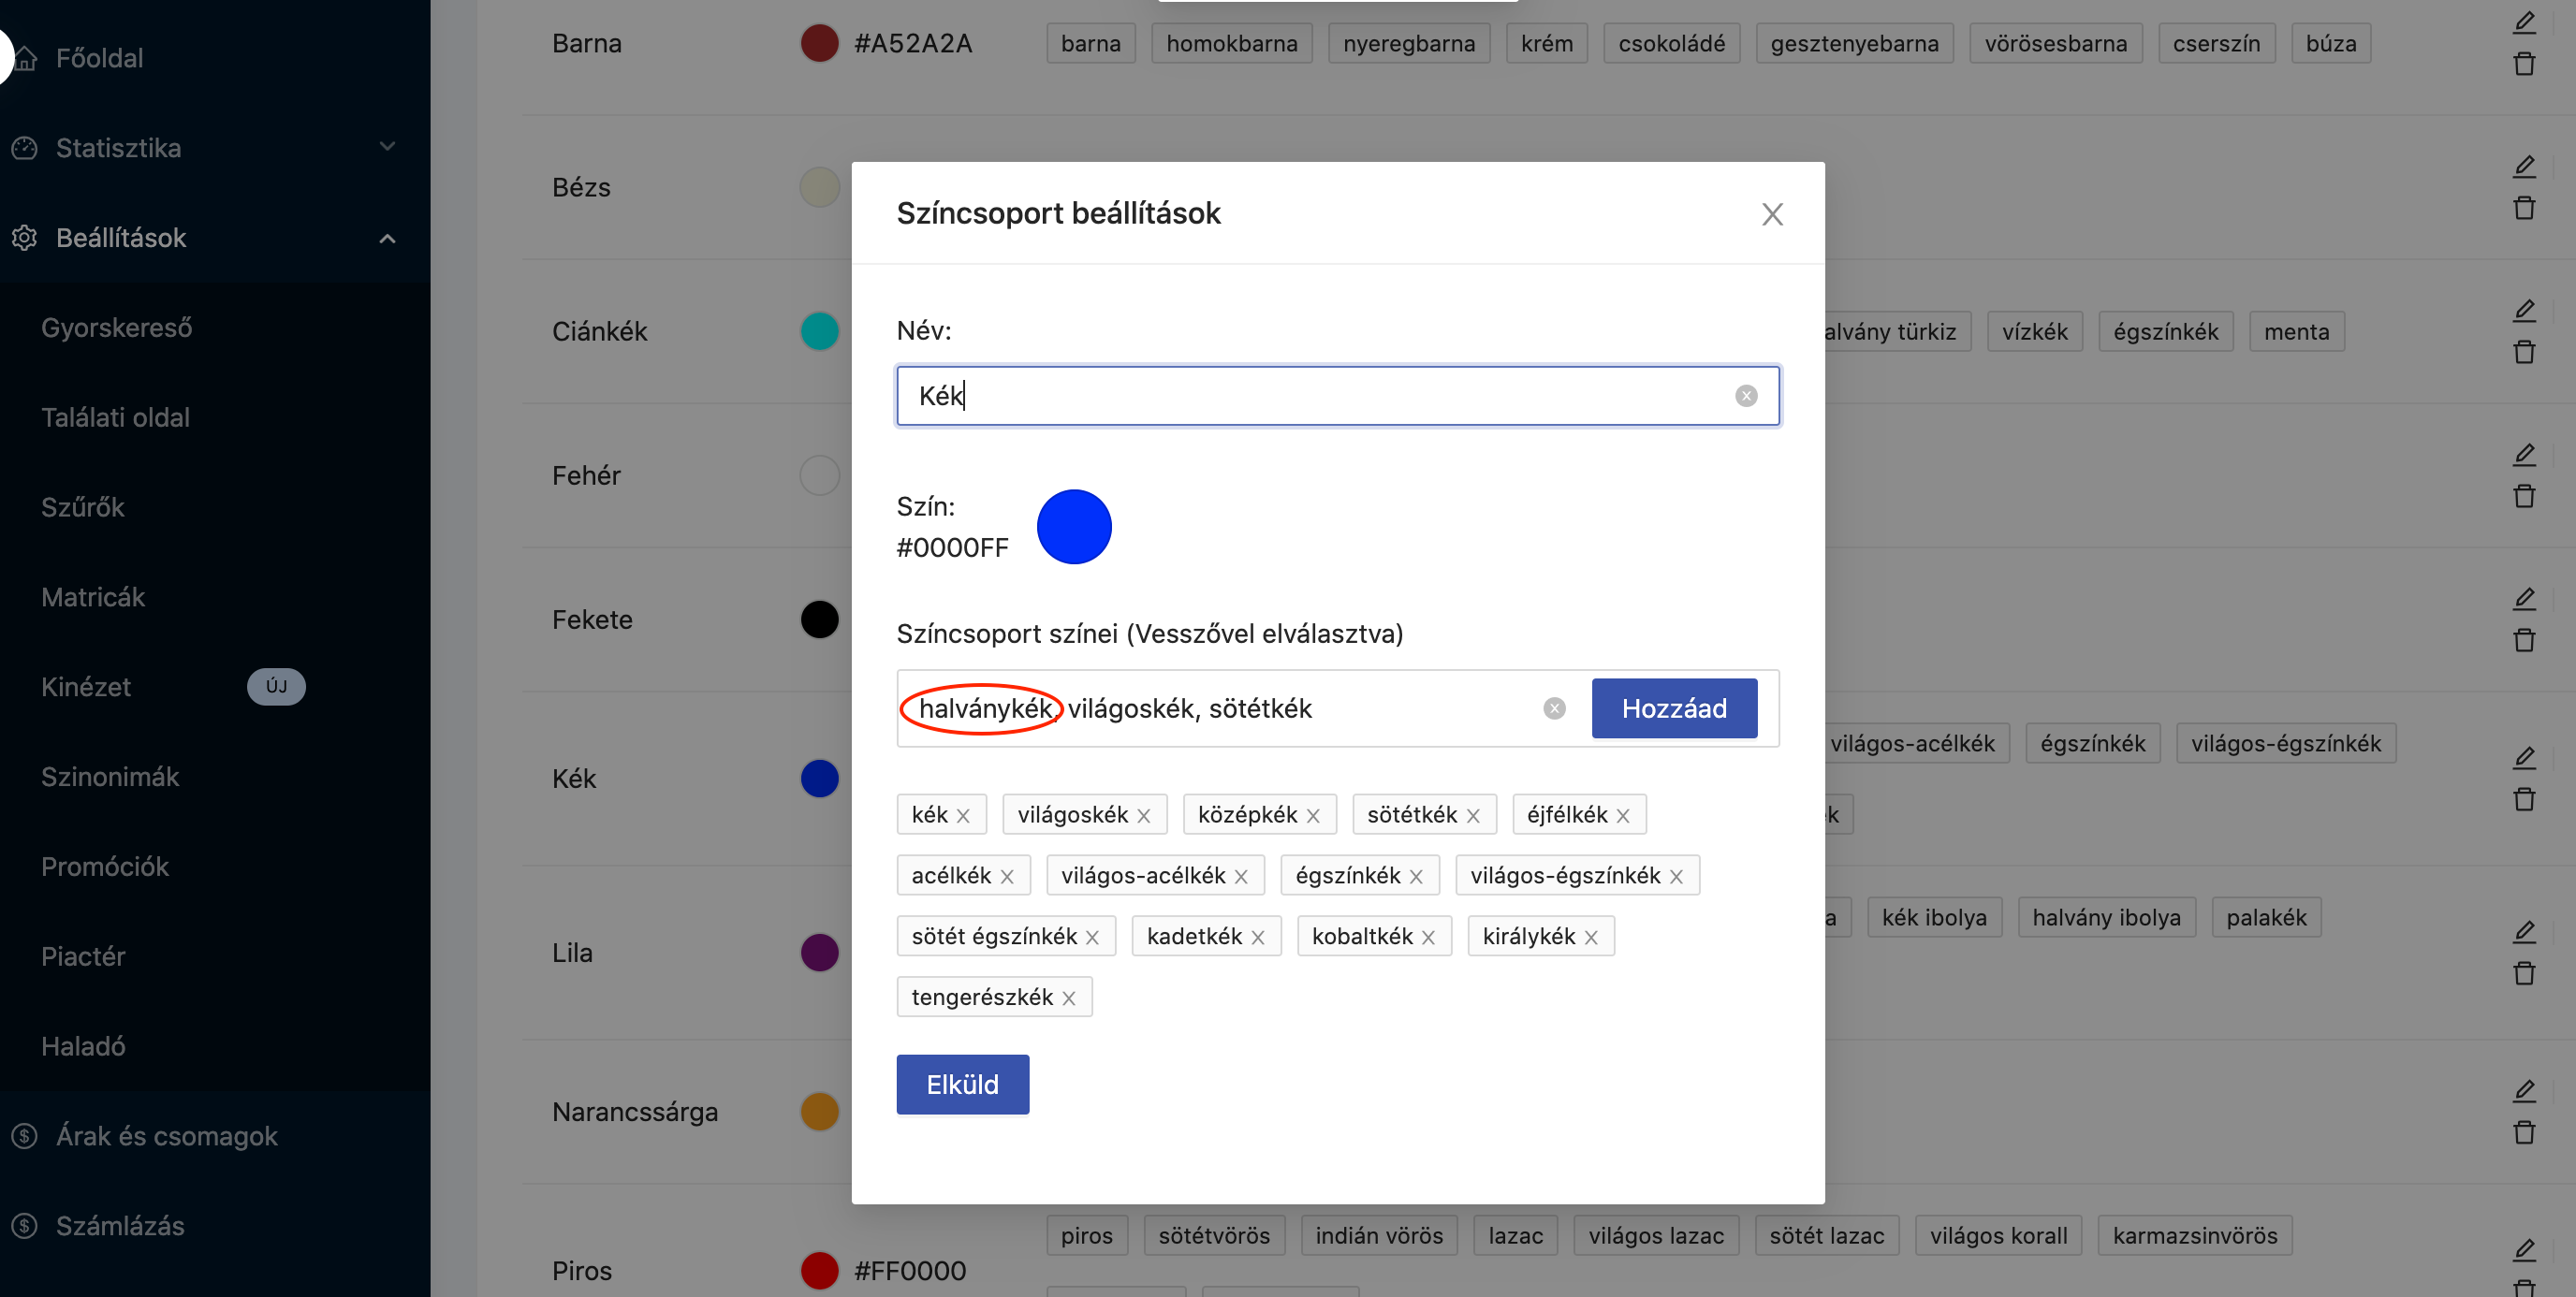Clear the színcsoport színei text field
Image resolution: width=2576 pixels, height=1297 pixels.
pyautogui.click(x=1554, y=709)
